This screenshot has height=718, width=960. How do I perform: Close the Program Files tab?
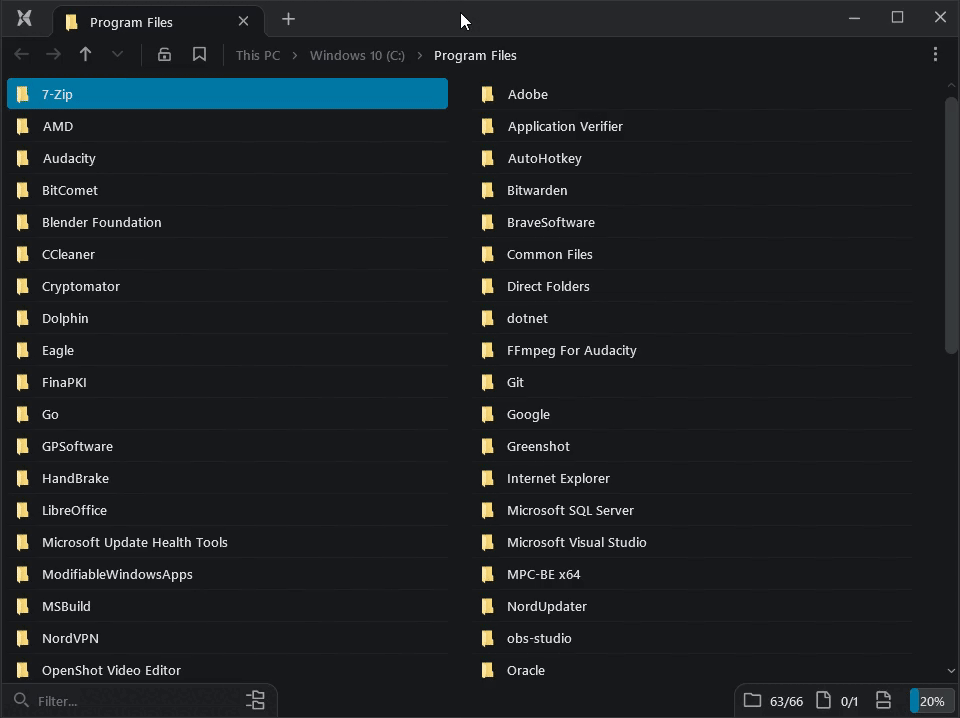(x=243, y=21)
